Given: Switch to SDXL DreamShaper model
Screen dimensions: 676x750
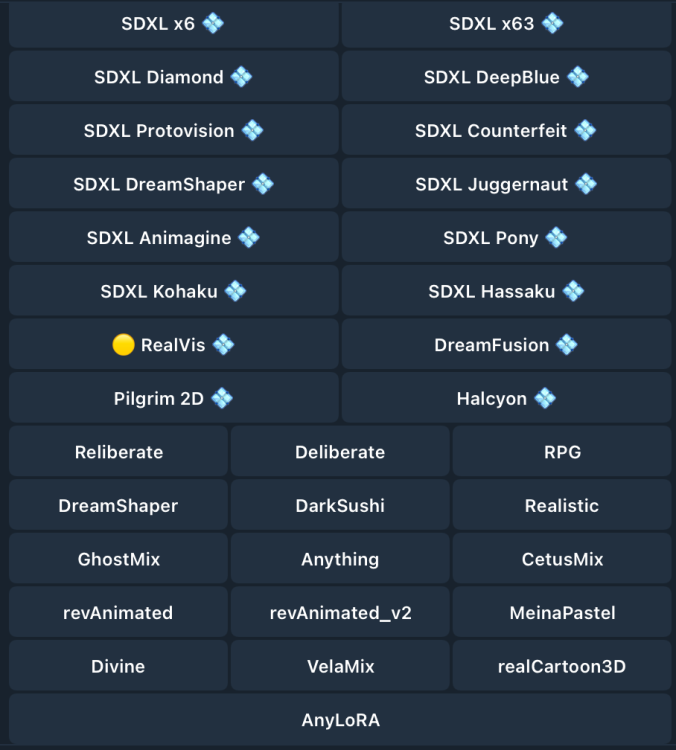Looking at the screenshot, I should point(173,185).
